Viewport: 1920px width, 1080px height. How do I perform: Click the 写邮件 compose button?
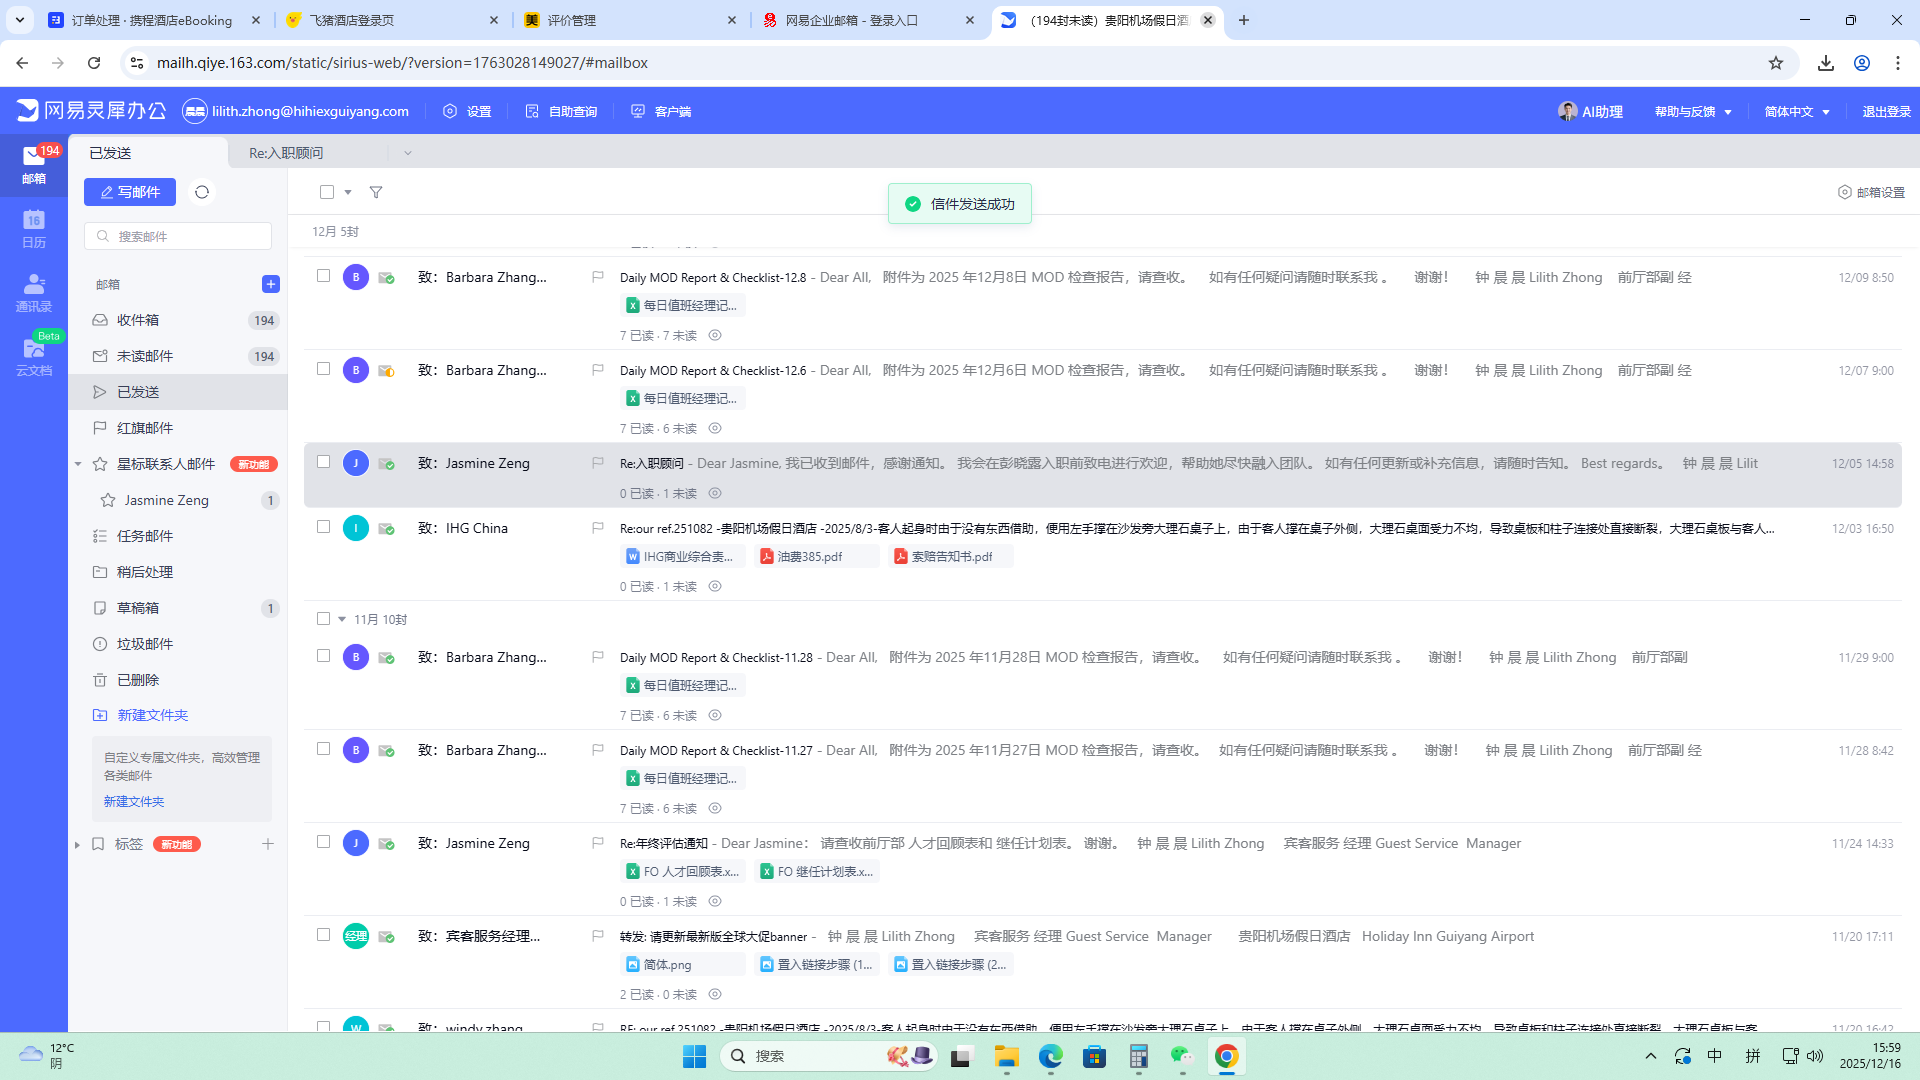[x=130, y=192]
